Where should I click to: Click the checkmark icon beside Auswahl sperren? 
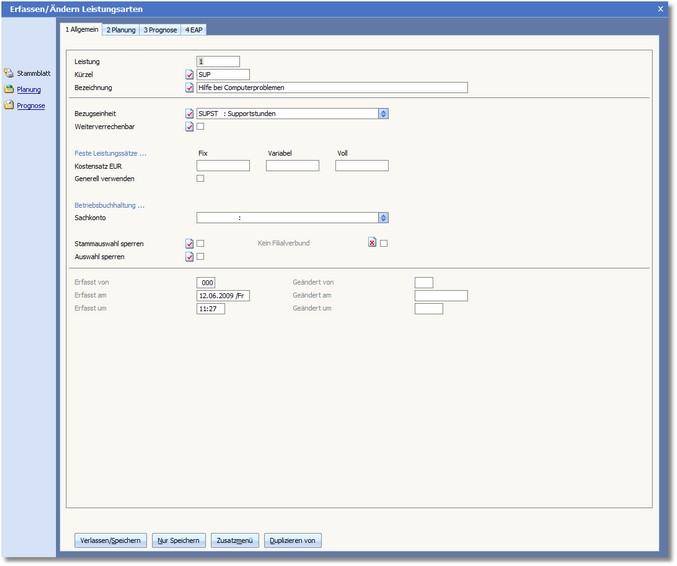tap(190, 257)
